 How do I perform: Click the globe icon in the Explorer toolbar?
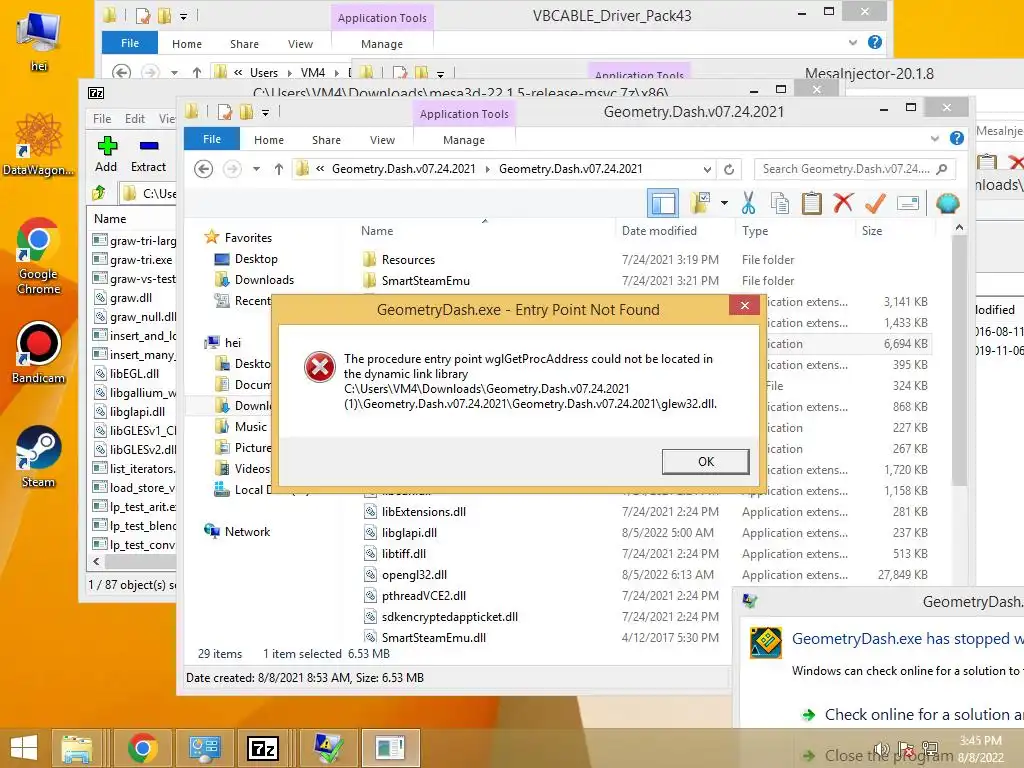tap(947, 203)
